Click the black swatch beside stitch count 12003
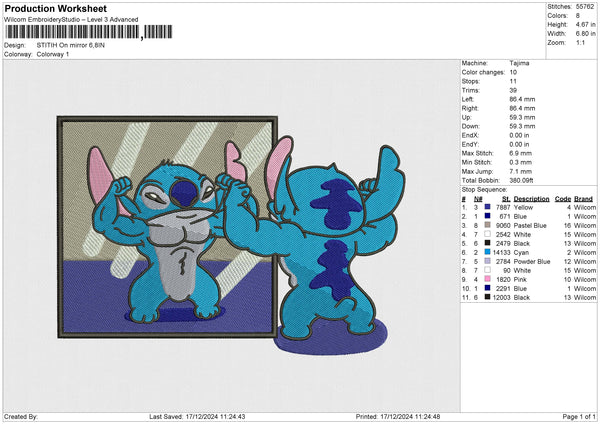Image resolution: width=600 pixels, height=424 pixels. [488, 297]
